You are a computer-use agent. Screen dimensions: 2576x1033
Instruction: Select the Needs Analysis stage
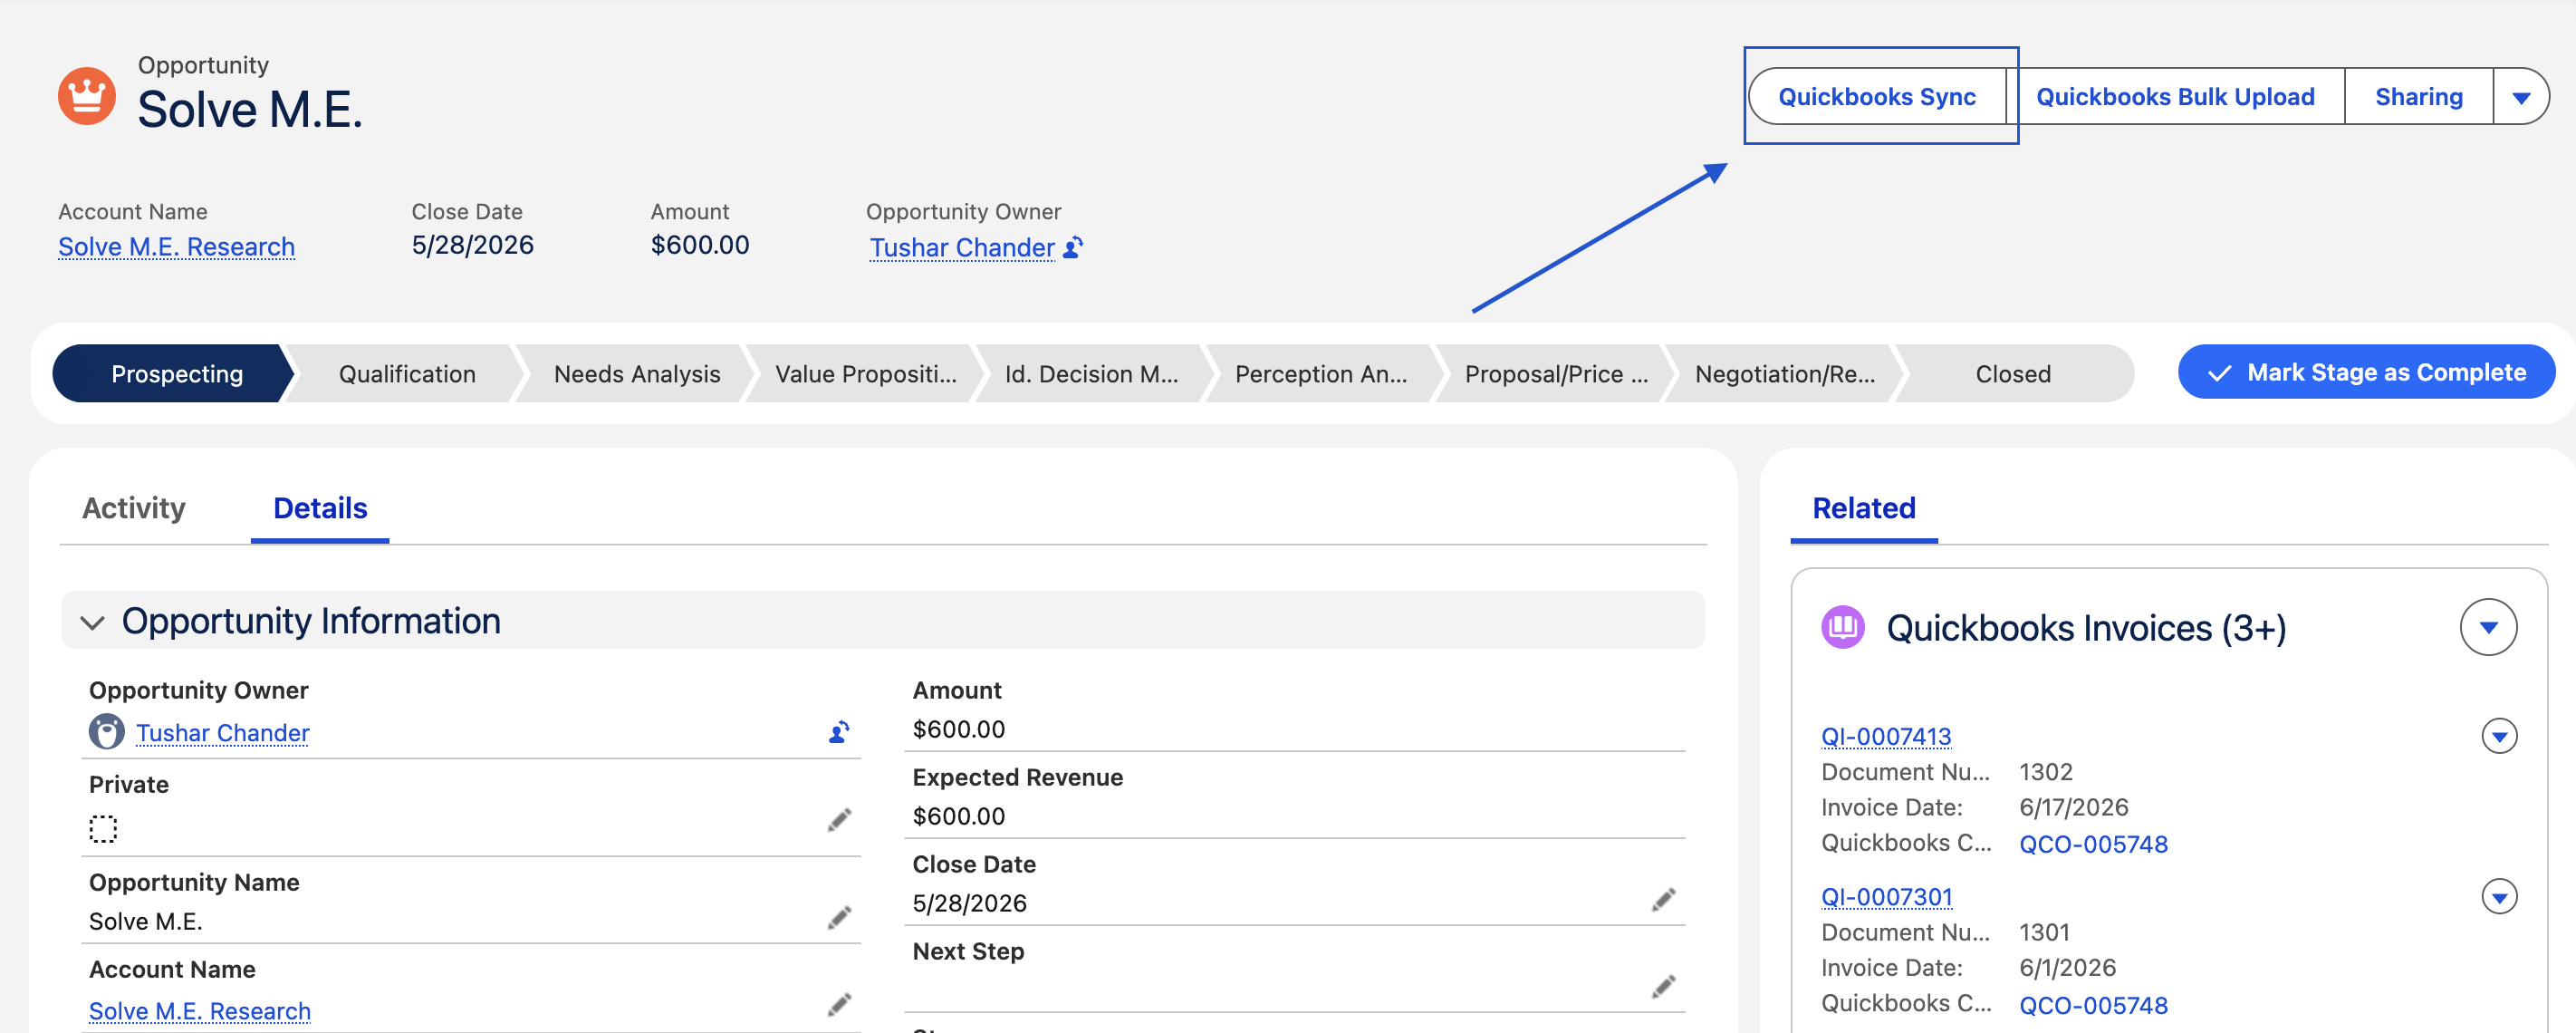(x=637, y=374)
